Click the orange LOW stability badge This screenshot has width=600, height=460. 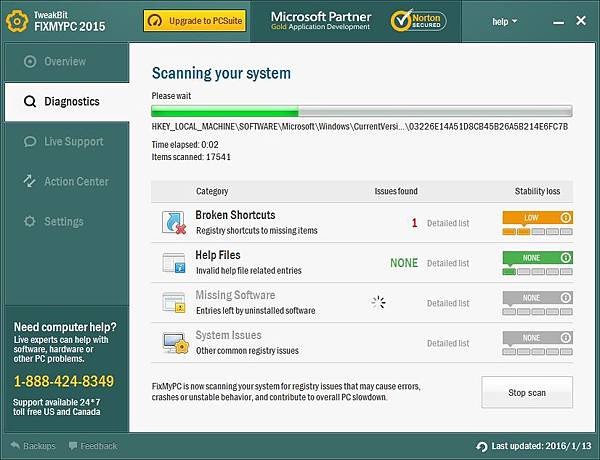[x=538, y=218]
